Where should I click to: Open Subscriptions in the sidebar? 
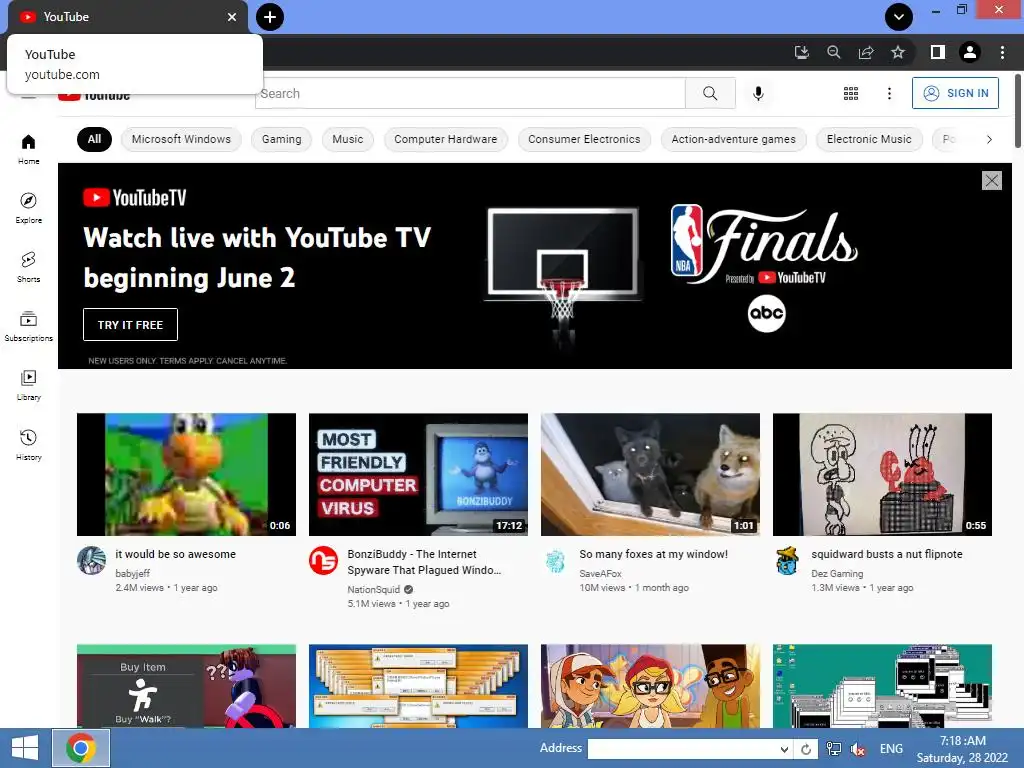tap(28, 327)
